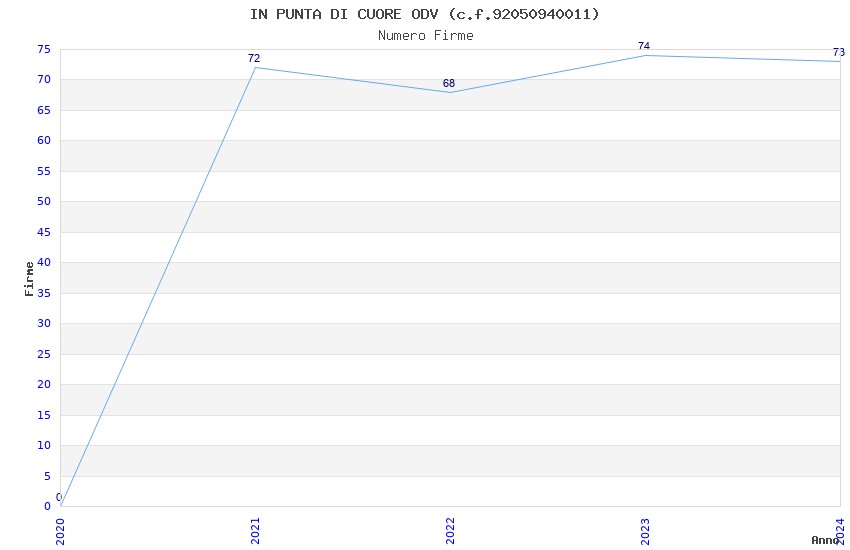Click the 2022 x-axis year label

click(x=450, y=530)
